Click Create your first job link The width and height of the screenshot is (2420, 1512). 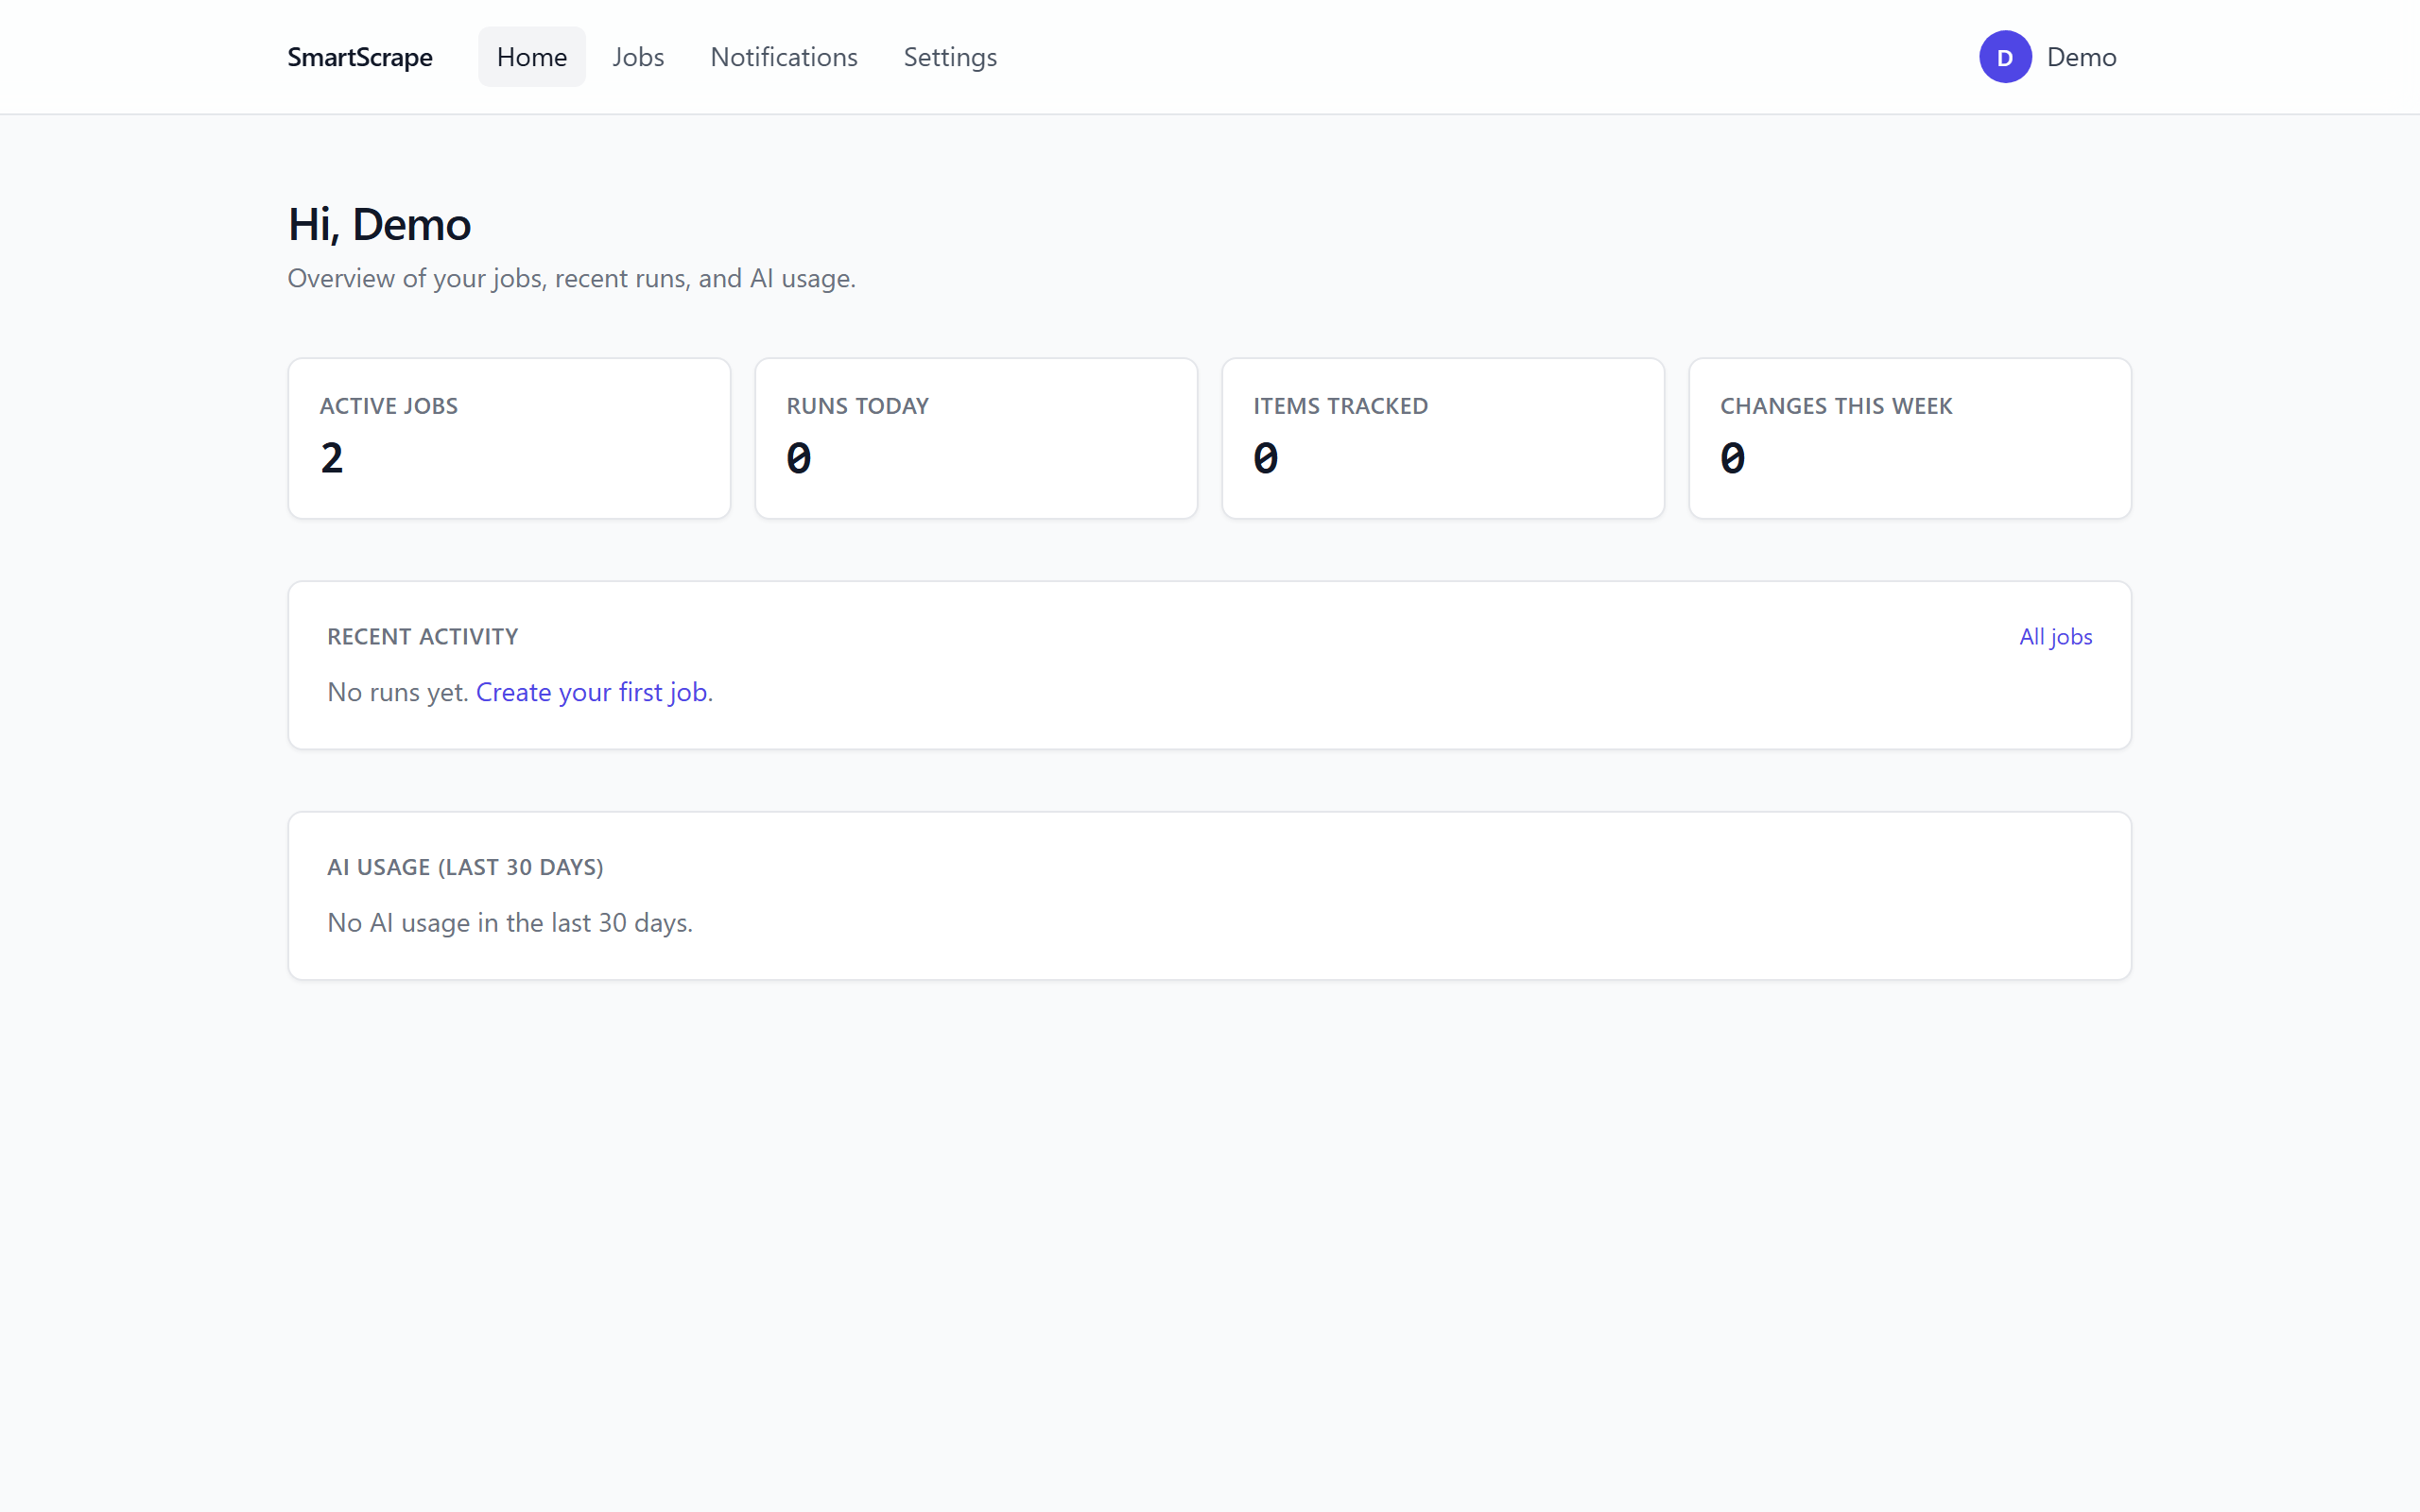point(592,692)
